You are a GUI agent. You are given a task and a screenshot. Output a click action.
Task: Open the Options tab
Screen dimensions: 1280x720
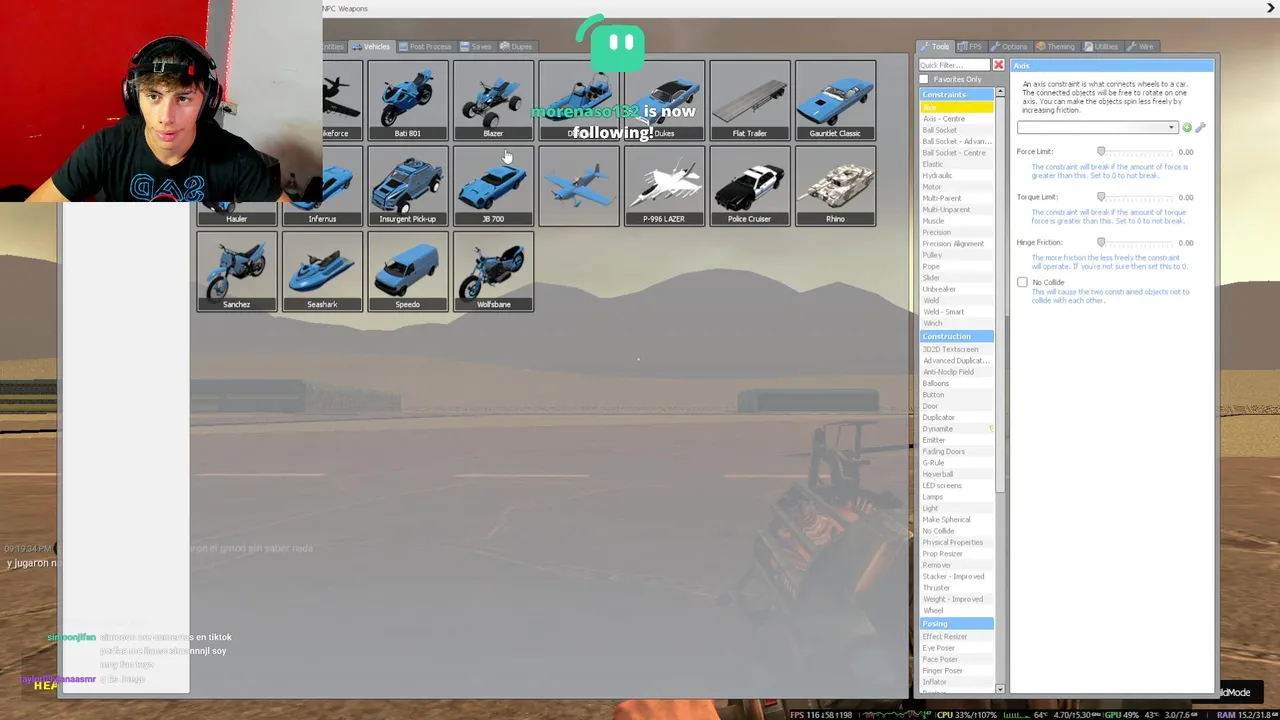[1010, 46]
